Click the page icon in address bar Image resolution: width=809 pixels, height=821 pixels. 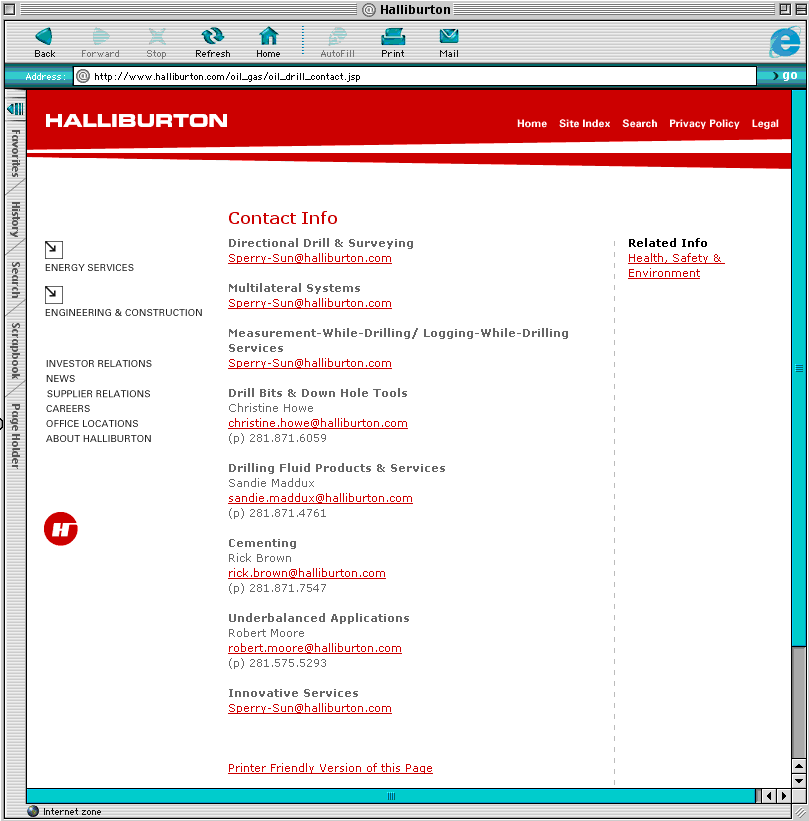coord(83,76)
